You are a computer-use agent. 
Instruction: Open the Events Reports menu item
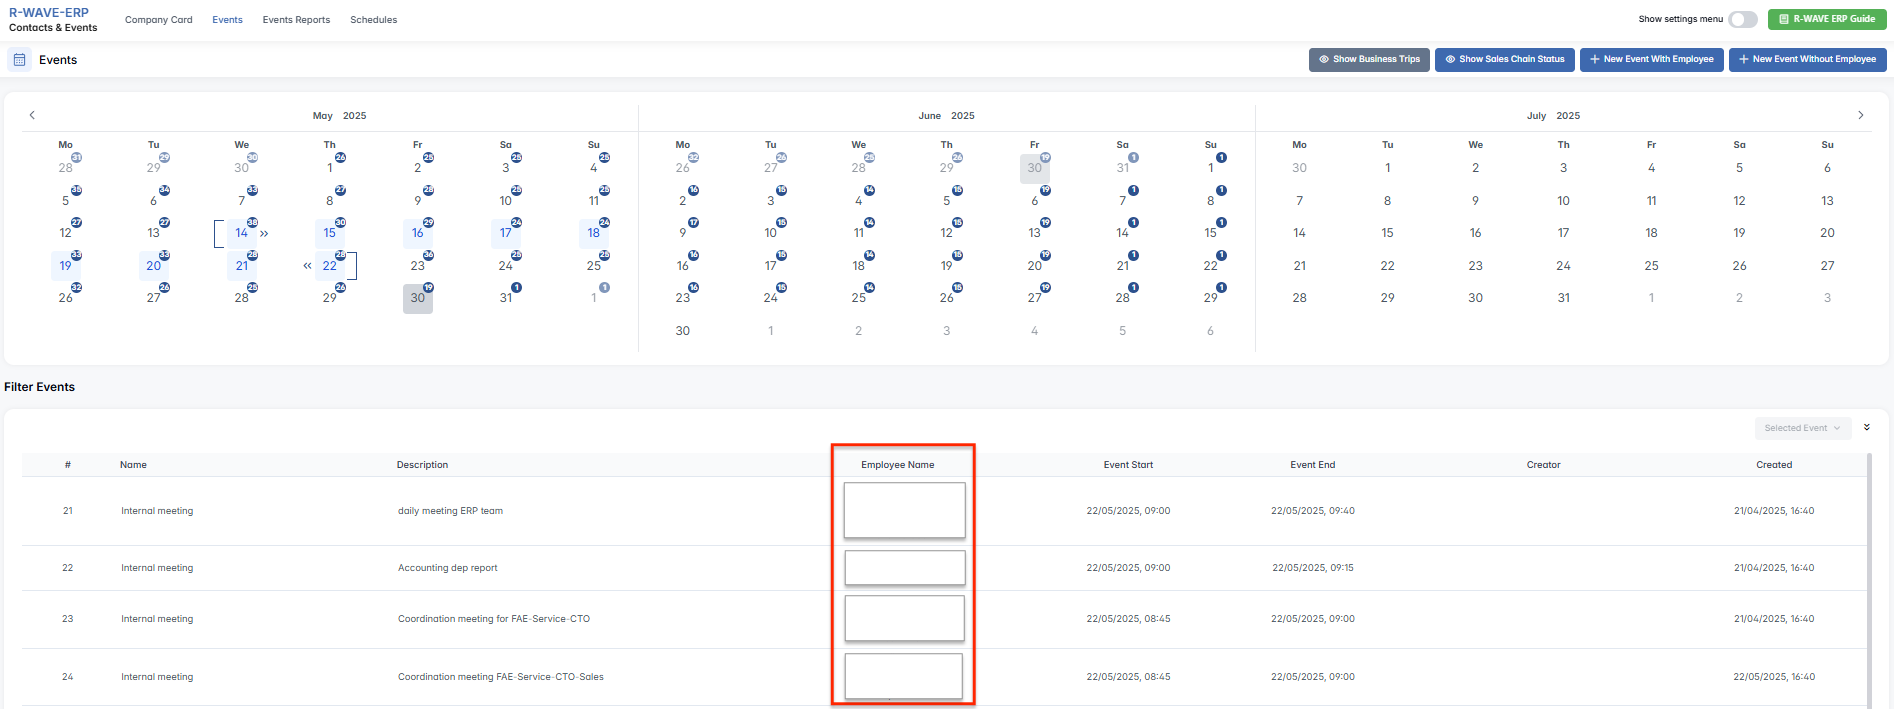pos(296,20)
